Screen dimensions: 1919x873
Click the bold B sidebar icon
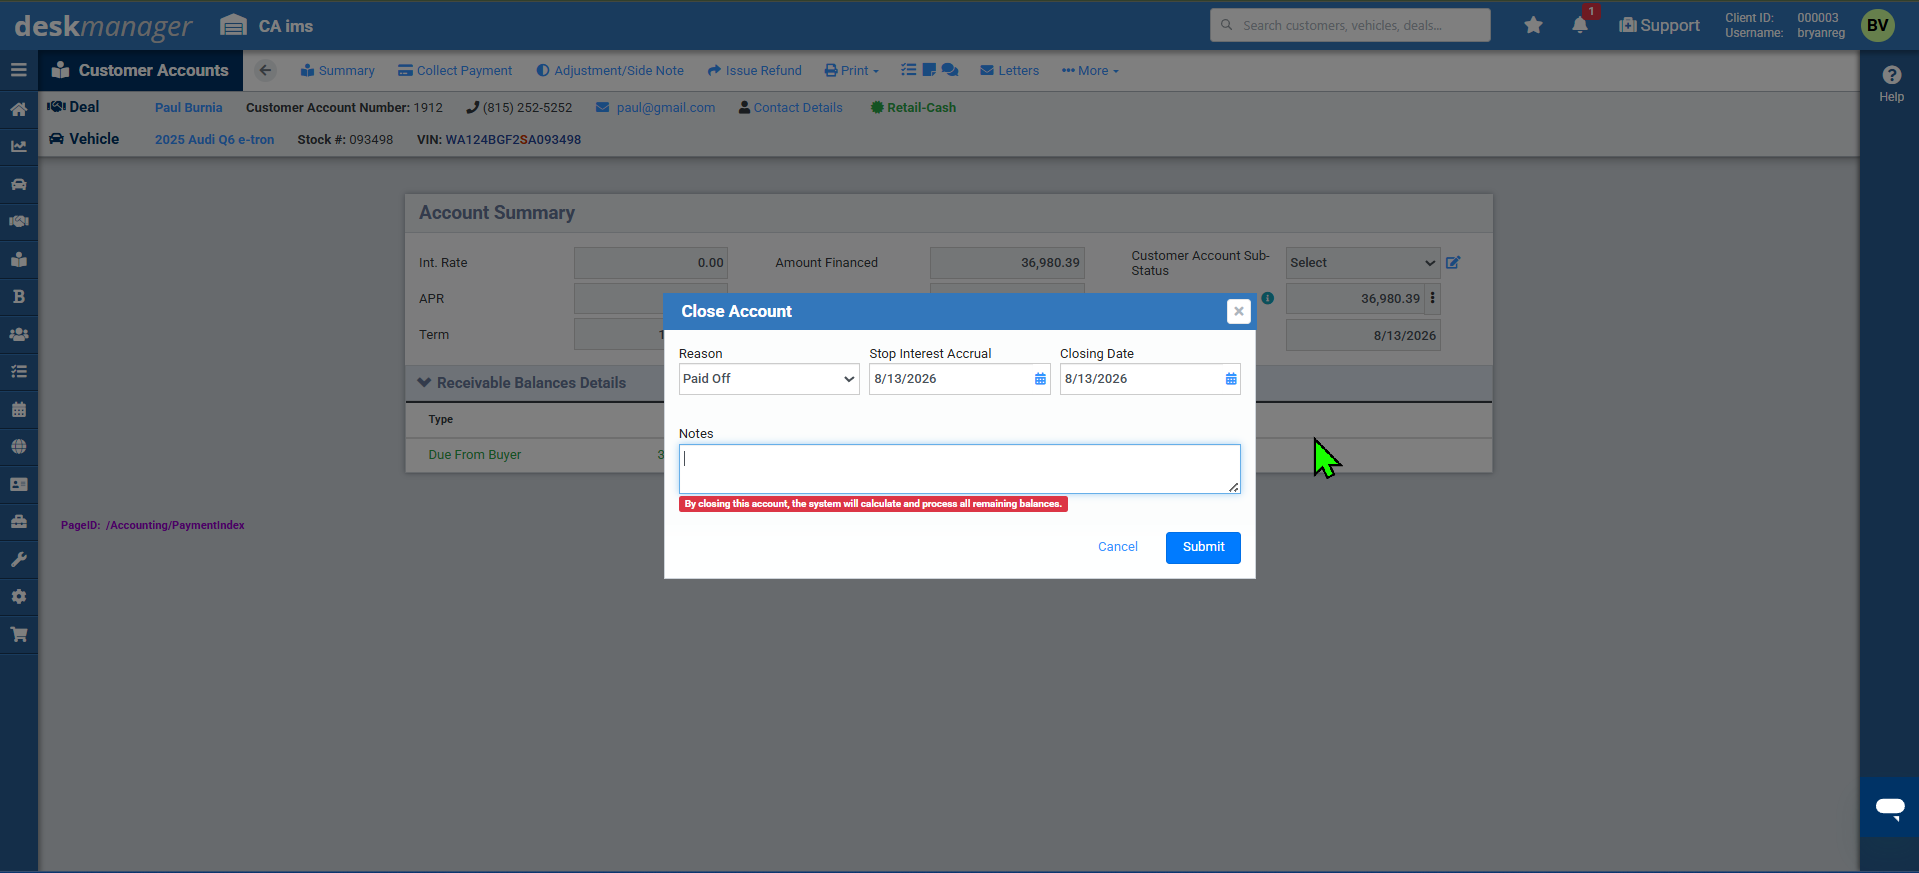pyautogui.click(x=18, y=296)
